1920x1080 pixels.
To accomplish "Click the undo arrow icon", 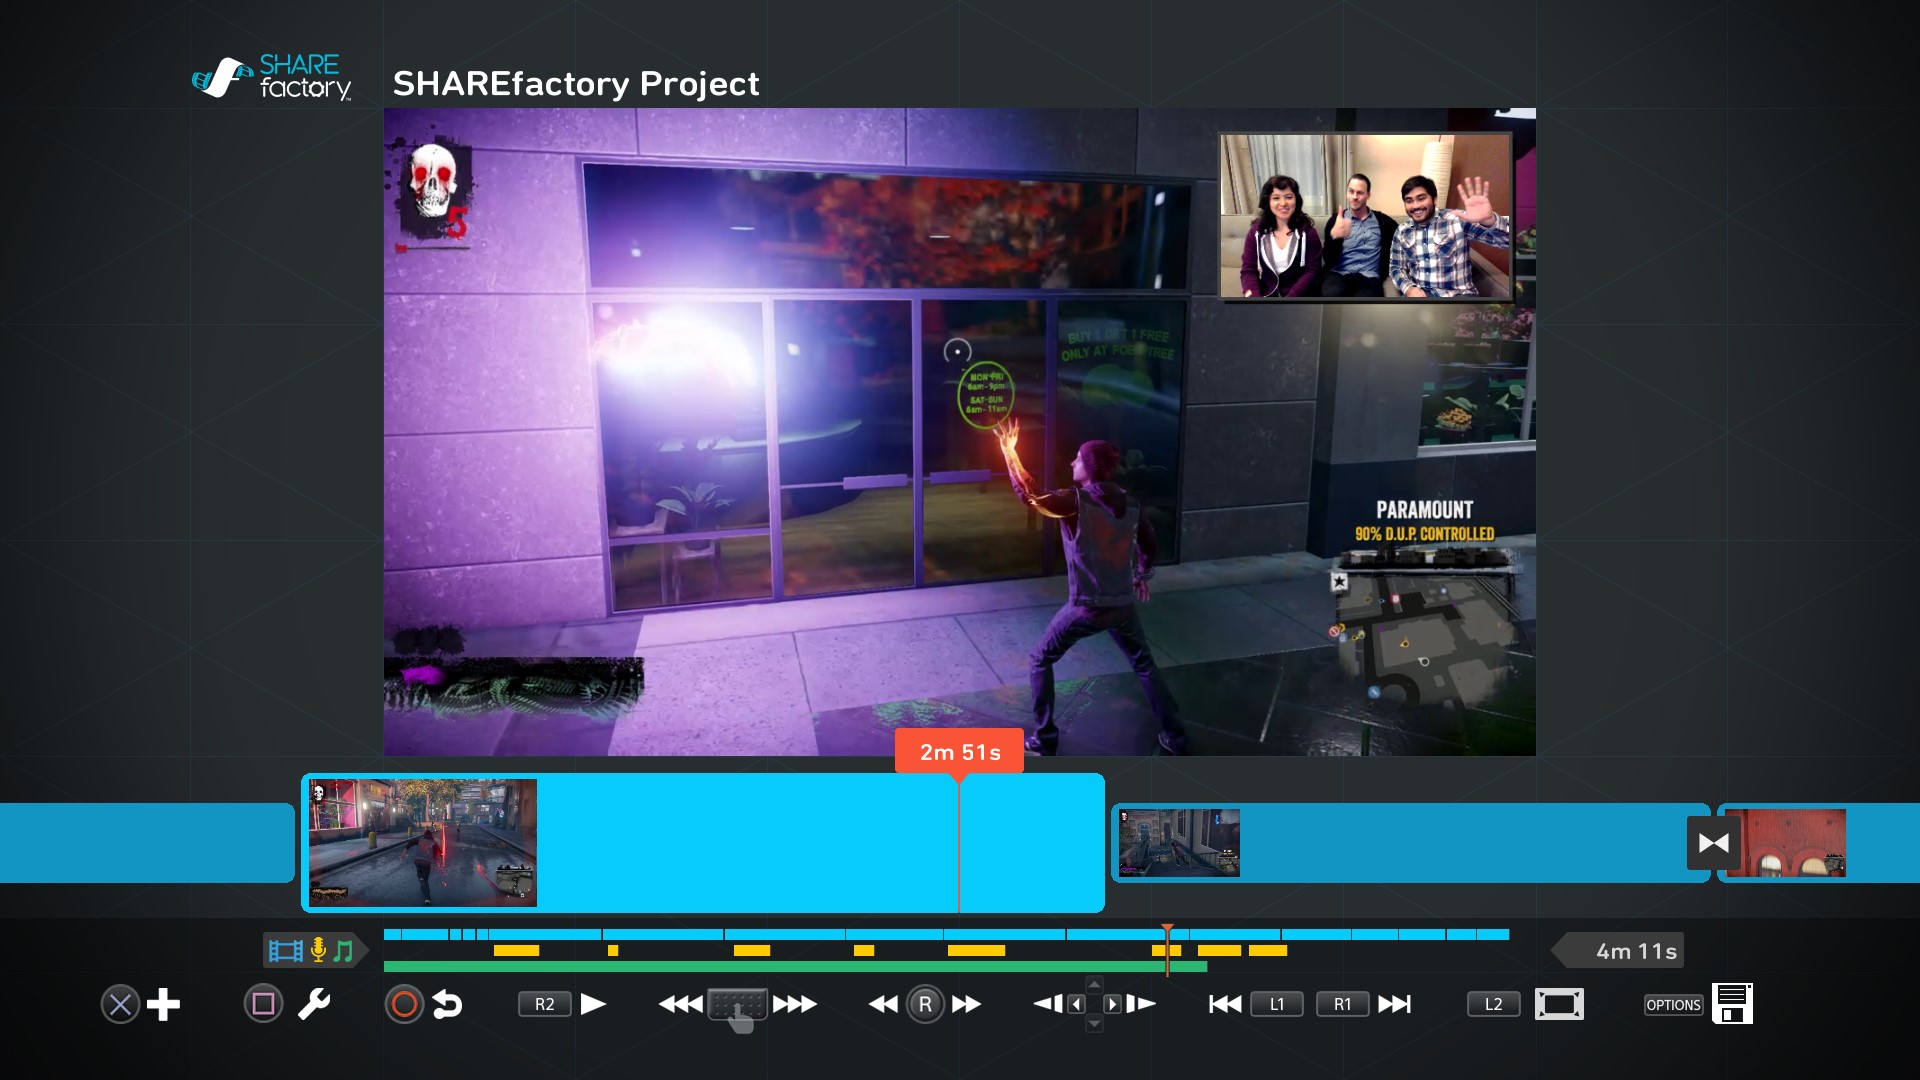I will (447, 1004).
